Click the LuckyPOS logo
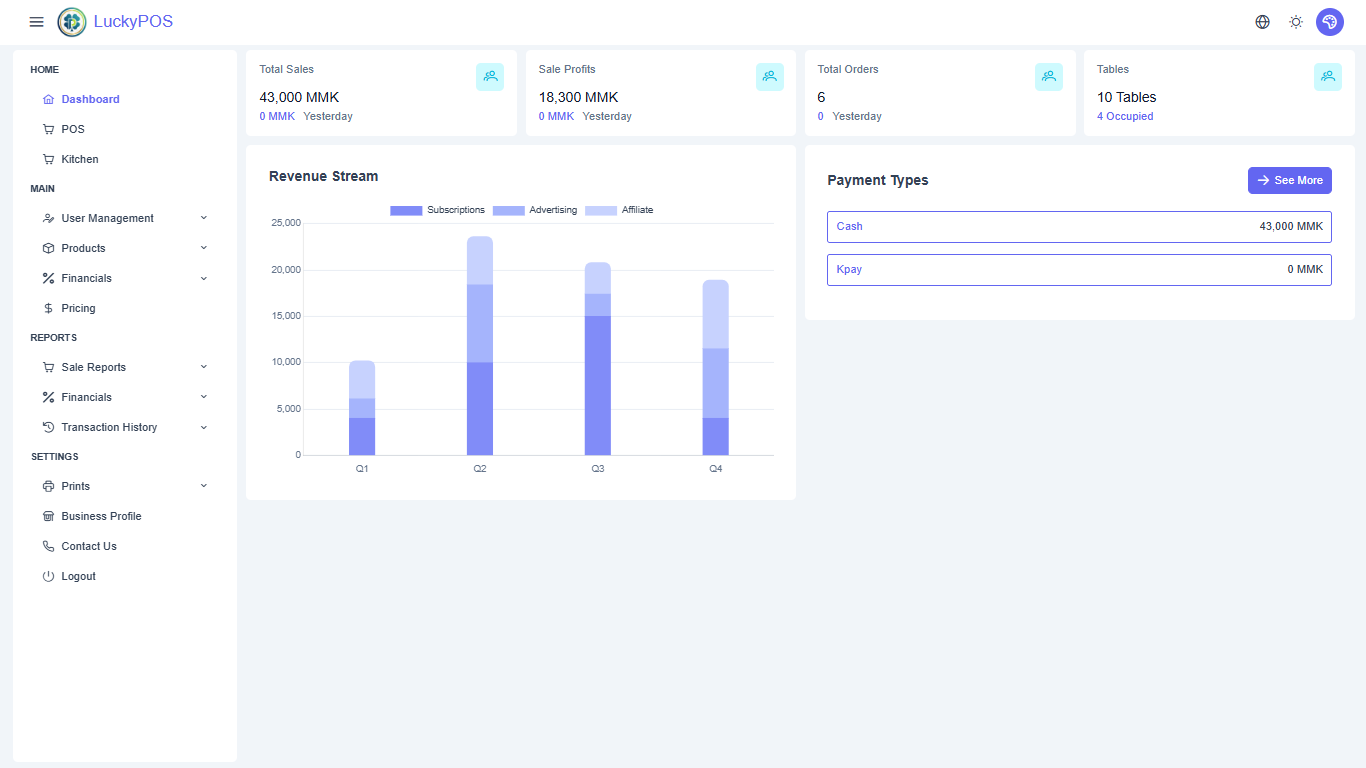This screenshot has height=768, width=1366. 72,22
